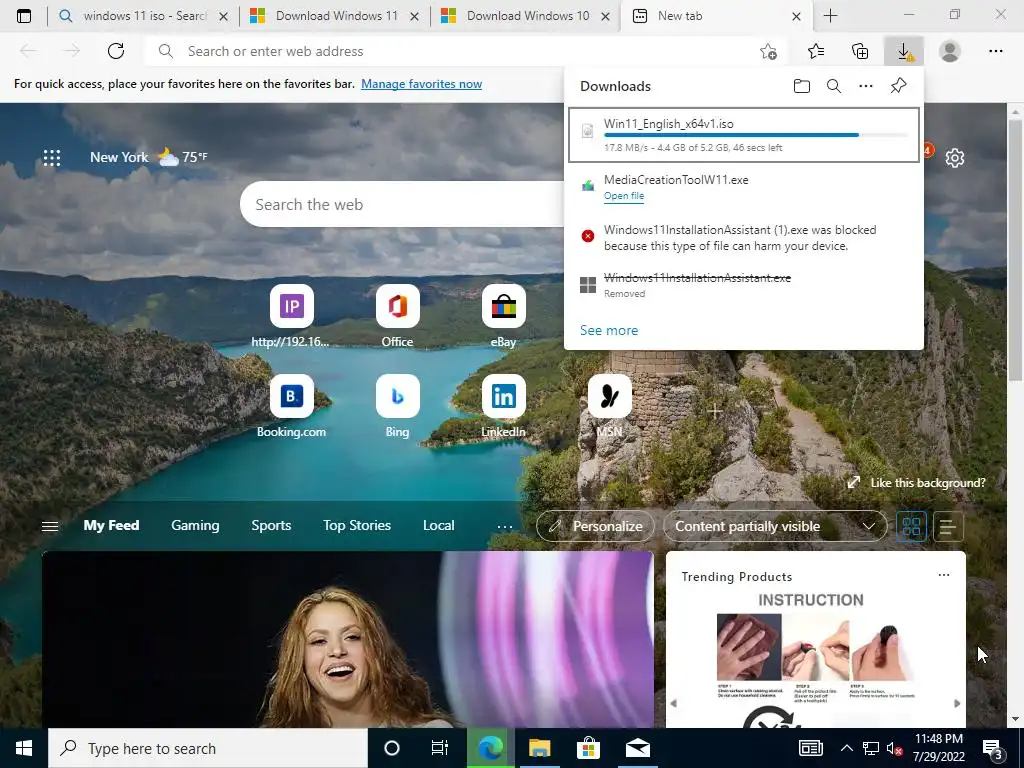This screenshot has width=1024, height=768.
Task: Select the Top Stories feed tab
Action: pyautogui.click(x=357, y=526)
